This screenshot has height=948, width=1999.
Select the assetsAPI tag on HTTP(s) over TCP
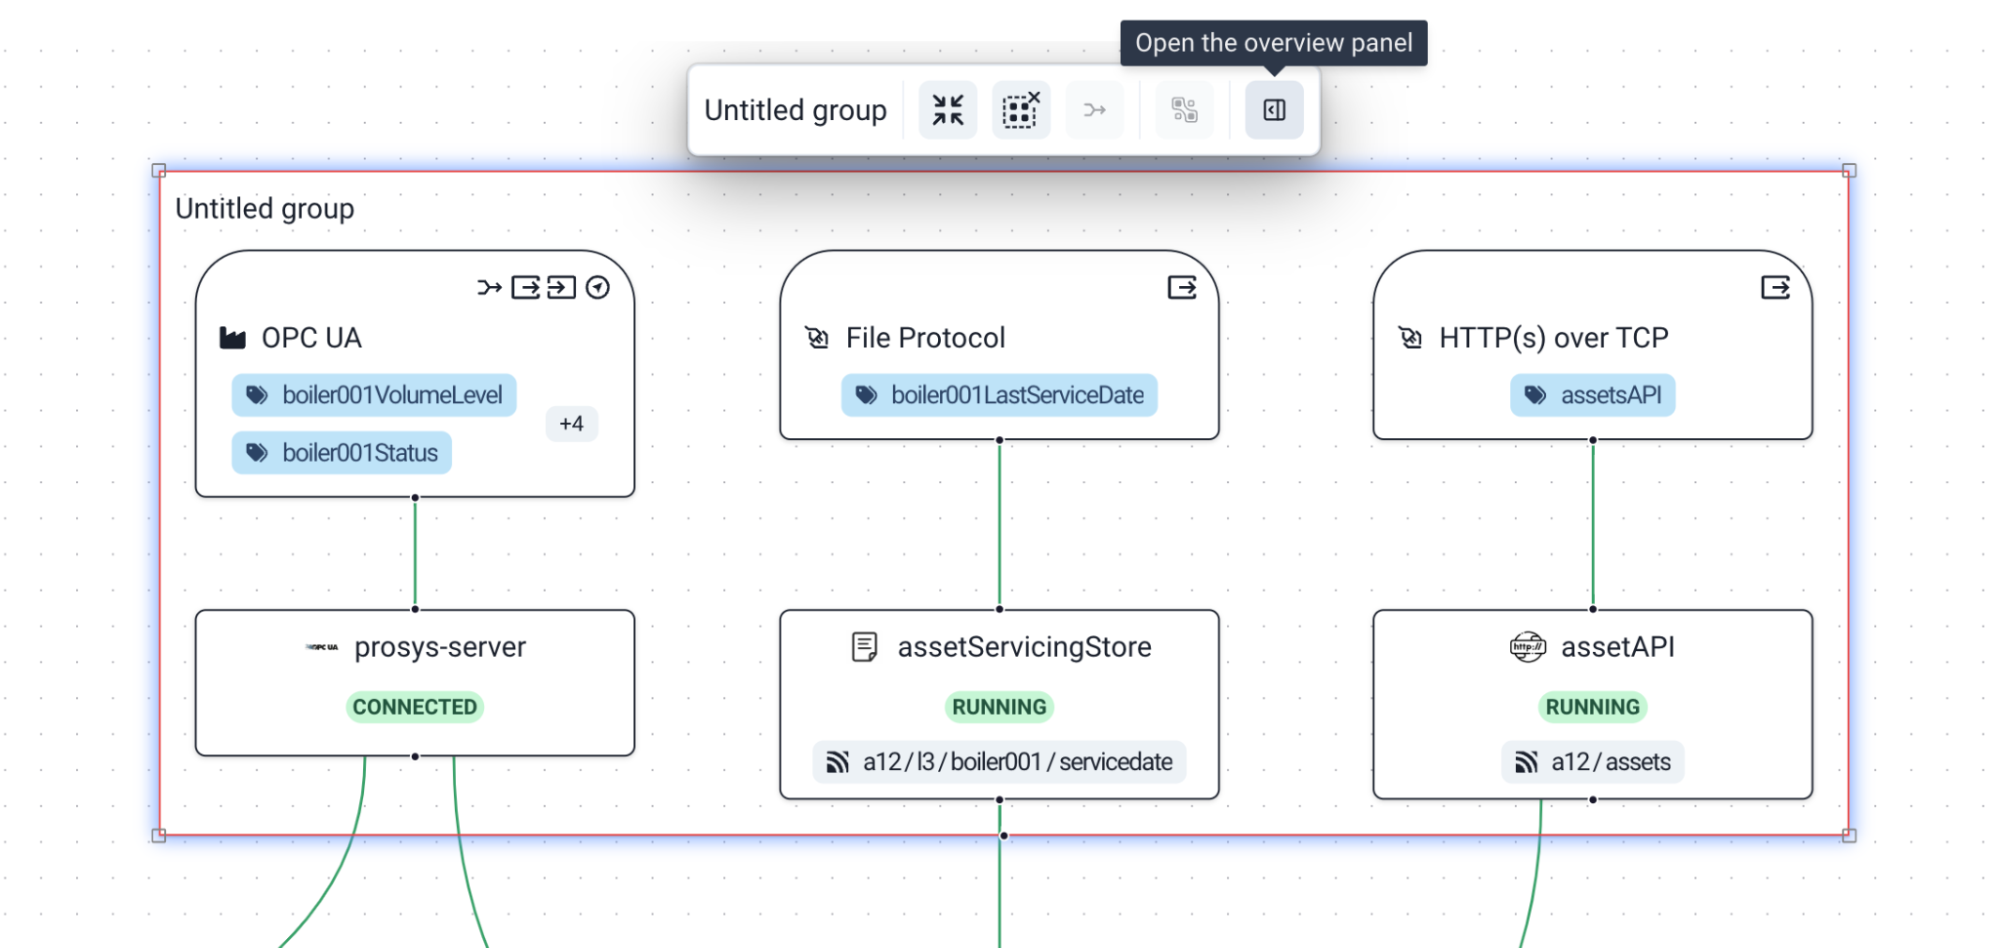click(x=1592, y=395)
